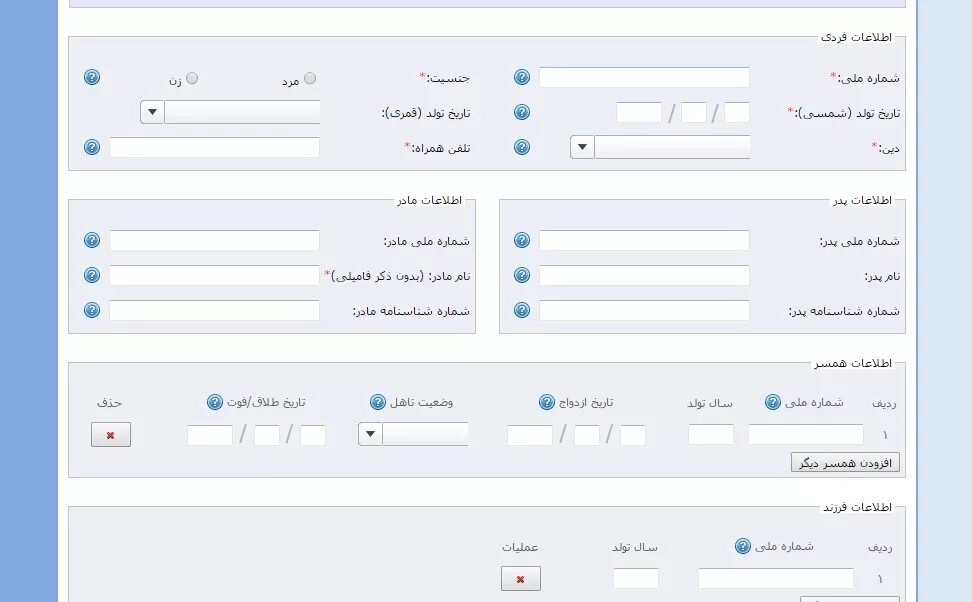This screenshot has width=972, height=602.
Task: Show help for تلفن همراه field
Action: (92, 147)
